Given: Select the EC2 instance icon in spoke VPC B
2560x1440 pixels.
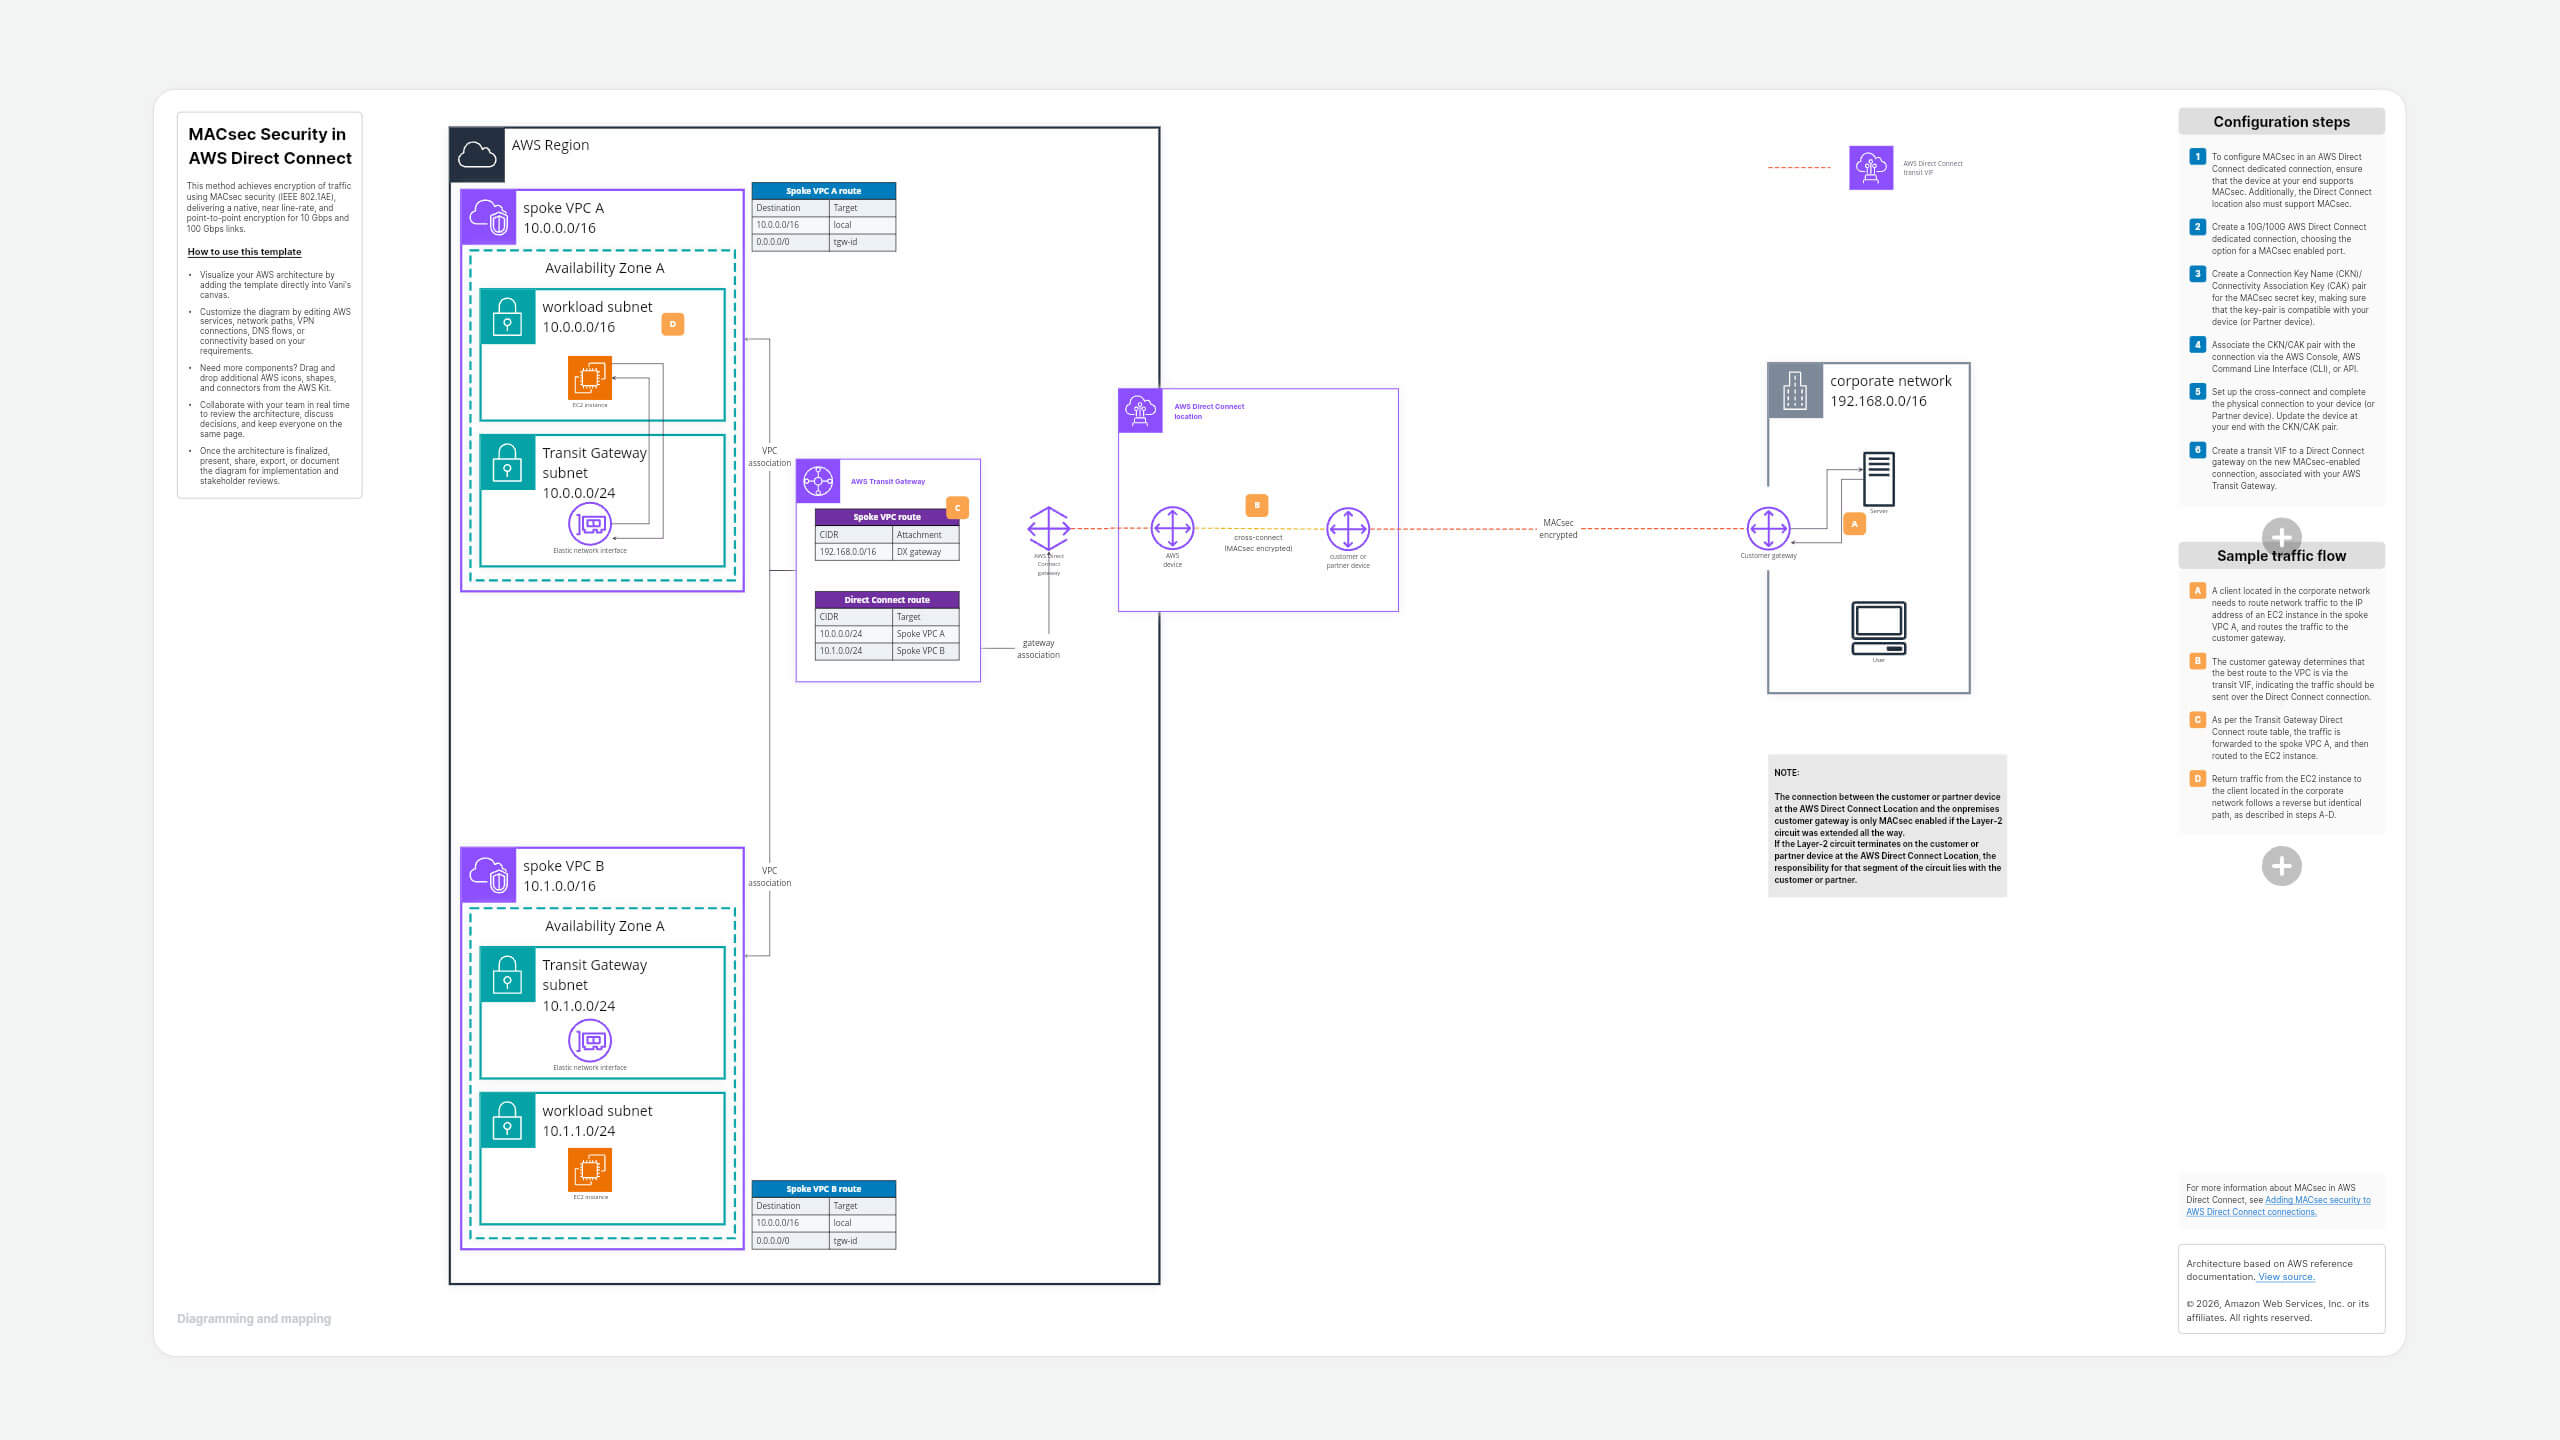Looking at the screenshot, I should tap(590, 1170).
